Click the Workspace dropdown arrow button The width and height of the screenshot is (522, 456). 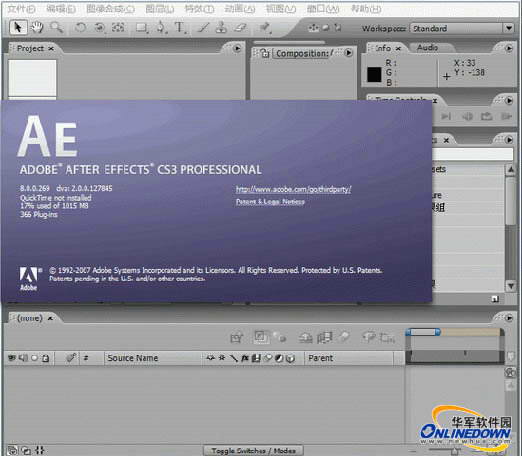[509, 28]
